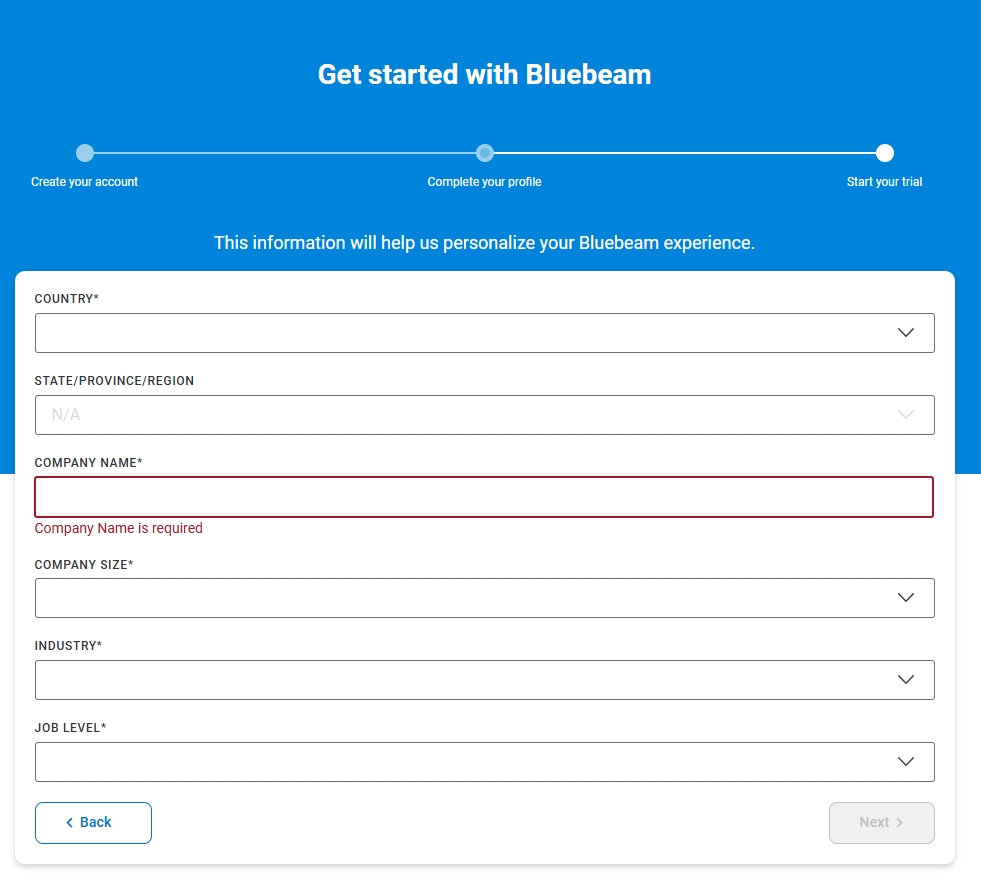The height and width of the screenshot is (895, 981).
Task: Click the "Create your account" step circle
Action: click(x=85, y=153)
